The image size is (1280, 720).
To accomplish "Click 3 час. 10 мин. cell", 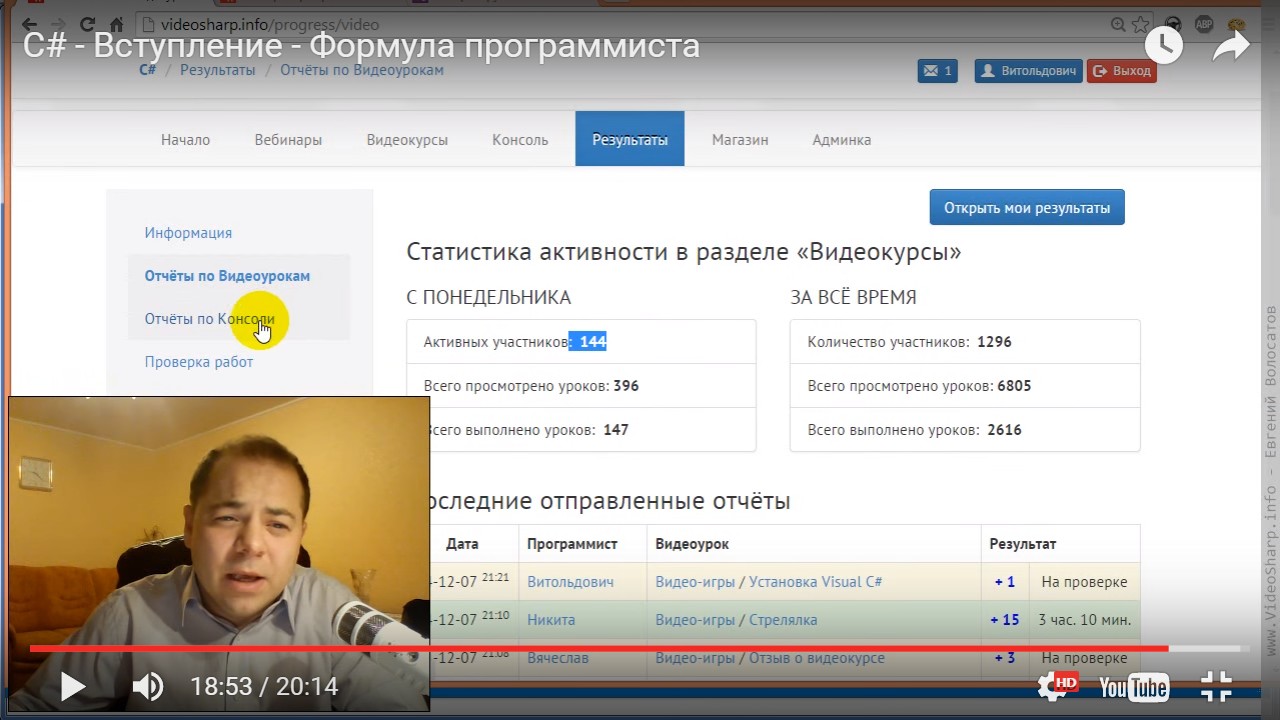I will point(1085,619).
